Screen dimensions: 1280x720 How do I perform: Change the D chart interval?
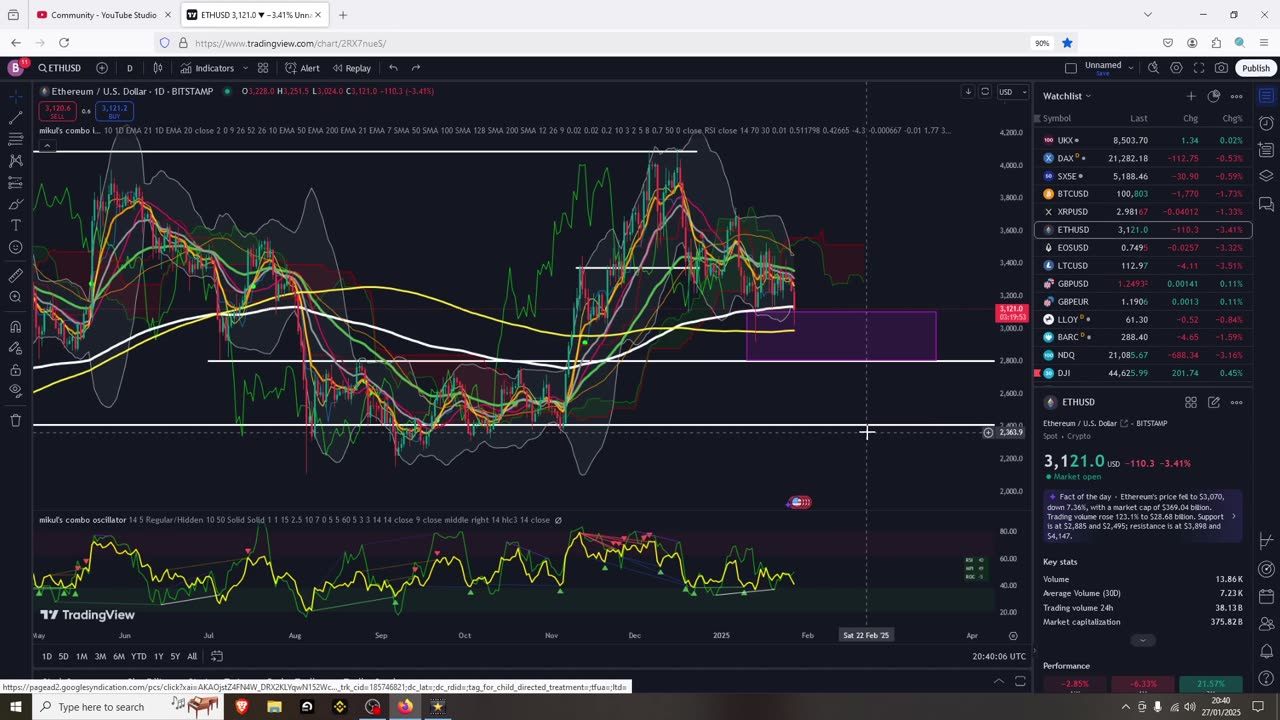(x=129, y=68)
